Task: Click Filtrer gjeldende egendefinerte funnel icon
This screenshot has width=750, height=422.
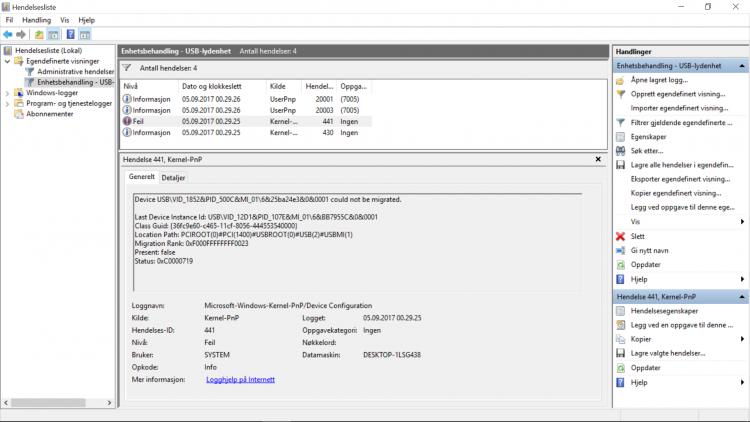Action: [621, 122]
